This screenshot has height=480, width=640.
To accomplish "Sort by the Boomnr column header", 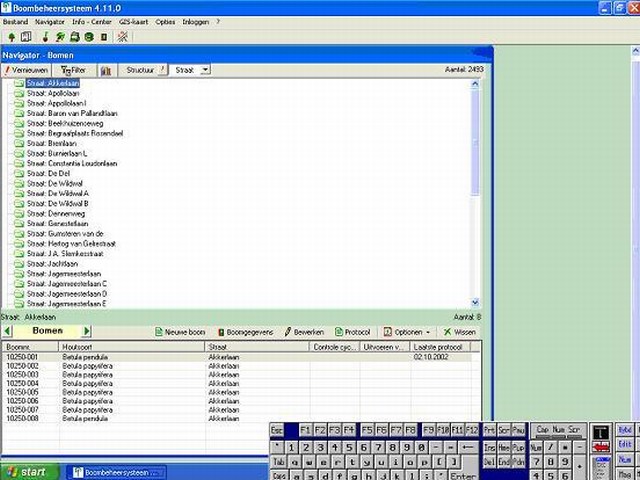I will (x=30, y=347).
